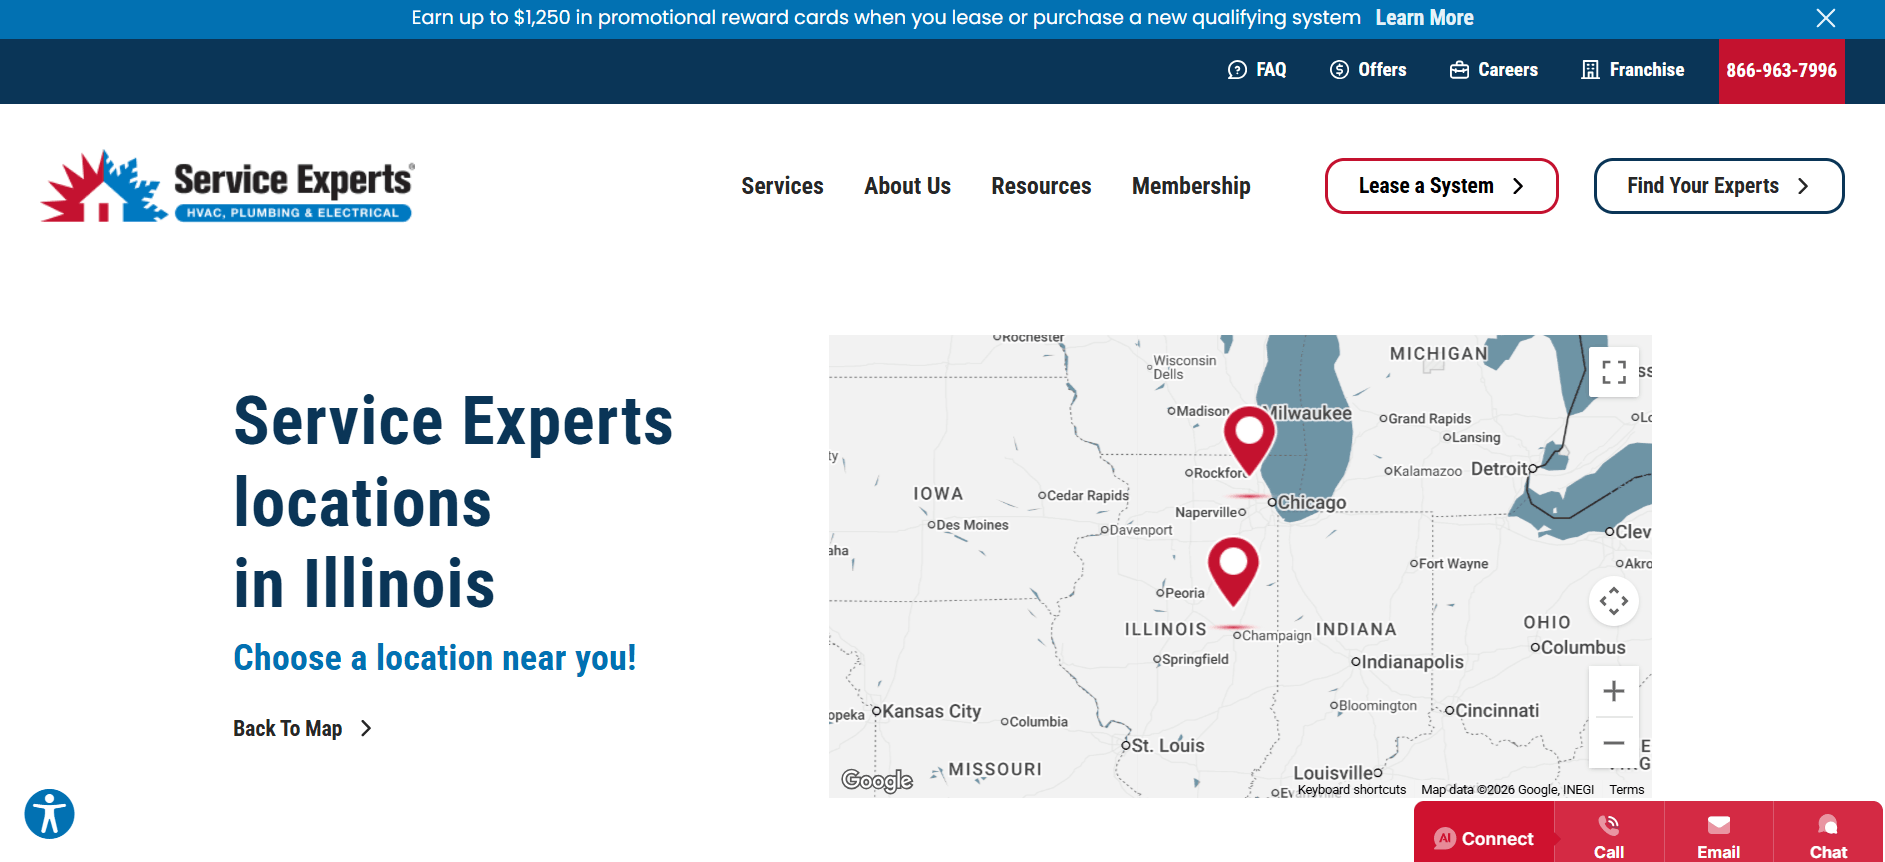Open Keyboard shortcuts for the map
Image resolution: width=1885 pixels, height=862 pixels.
point(1351,790)
